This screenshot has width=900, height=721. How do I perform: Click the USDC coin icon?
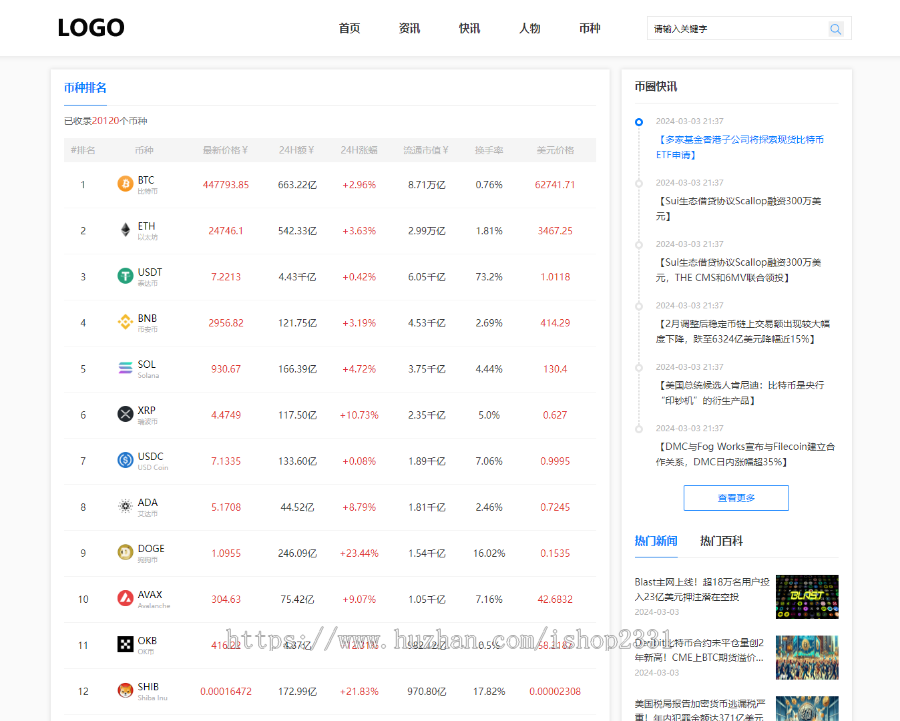point(125,460)
